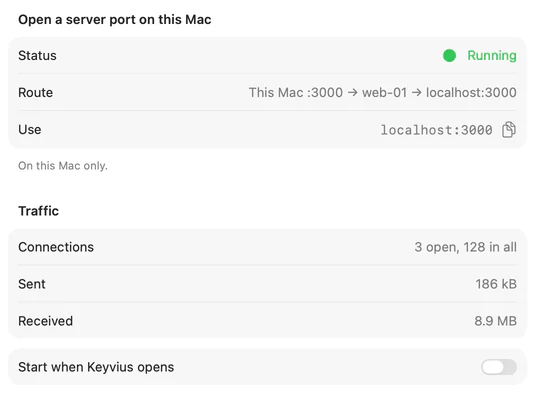Image resolution: width=536 pixels, height=393 pixels.
Task: Click the Received value 8.9 MB
Action: [495, 321]
